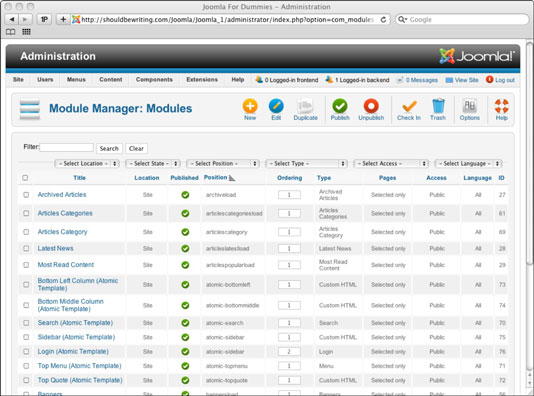Open the Select Language dropdown
This screenshot has width=534, height=396.
pos(469,164)
